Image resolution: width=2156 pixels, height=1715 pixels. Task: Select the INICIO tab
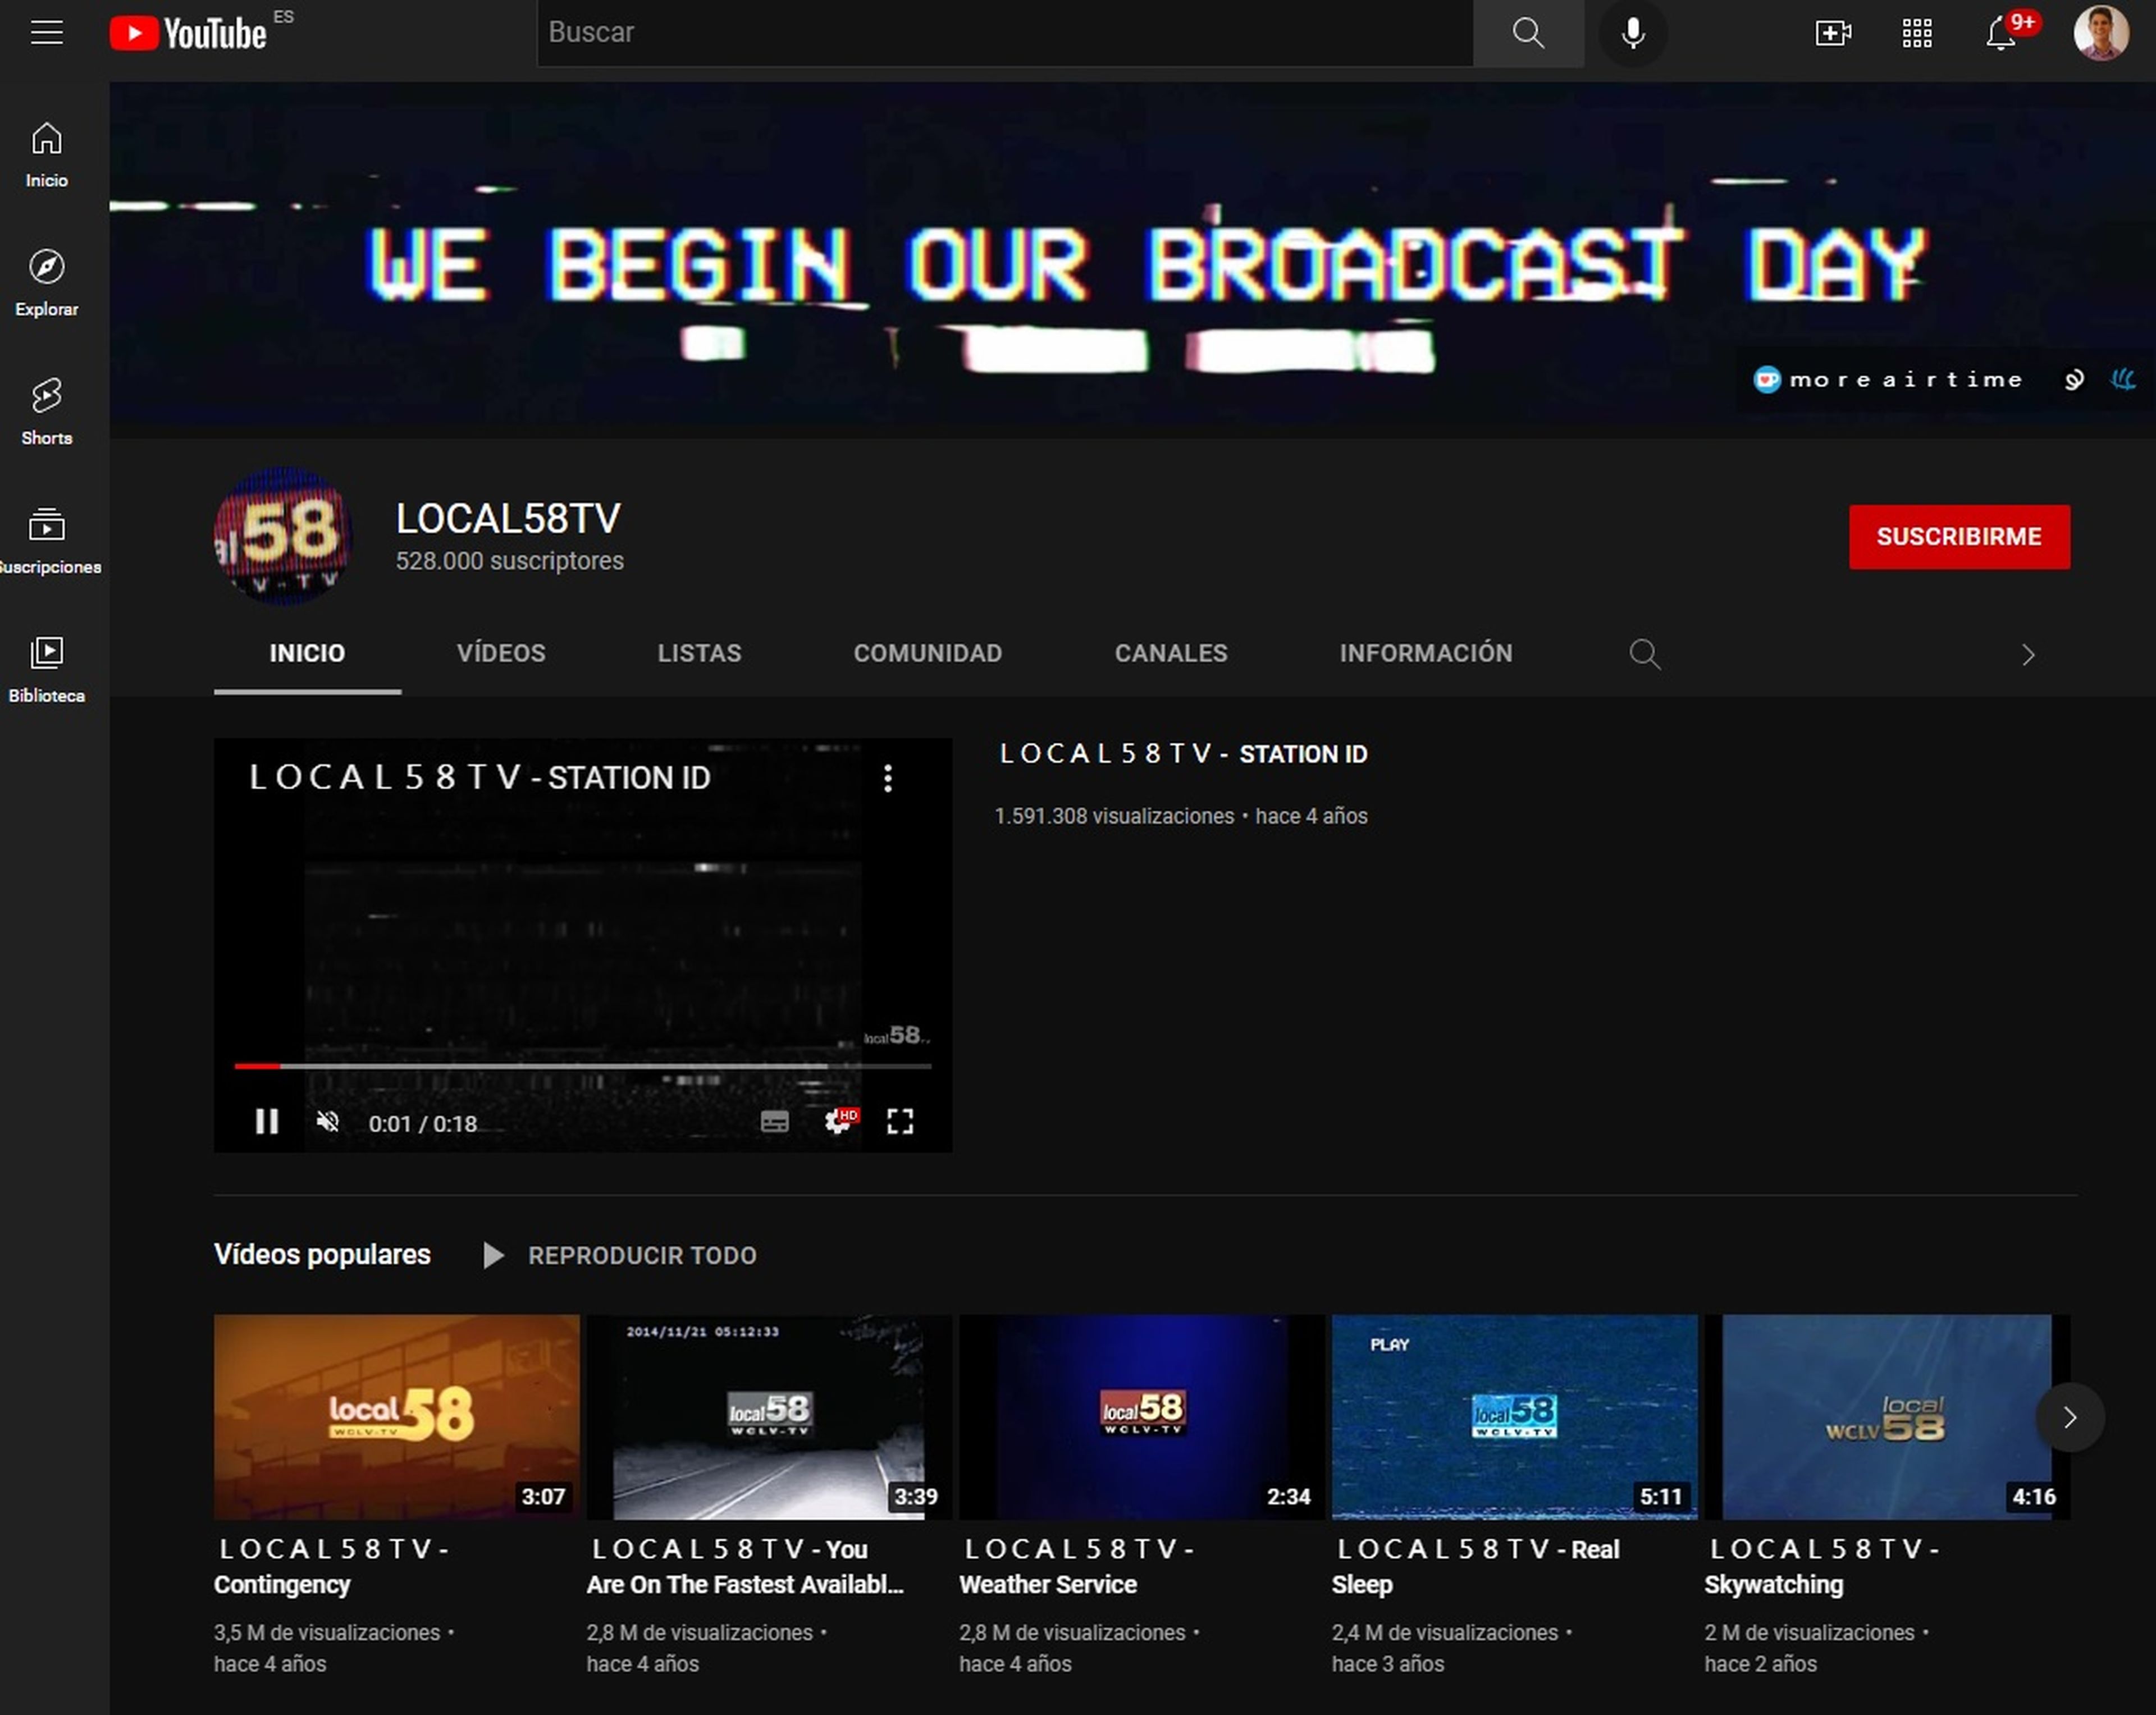click(x=307, y=654)
